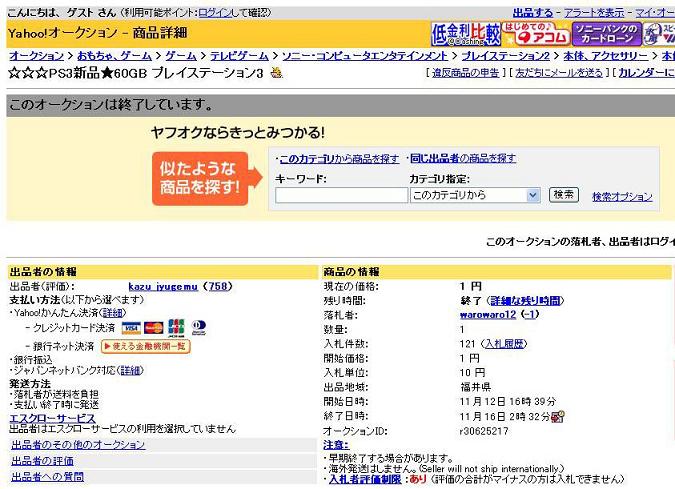675x489 pixels.
Task: Click the キーワード search input field
Action: [341, 195]
